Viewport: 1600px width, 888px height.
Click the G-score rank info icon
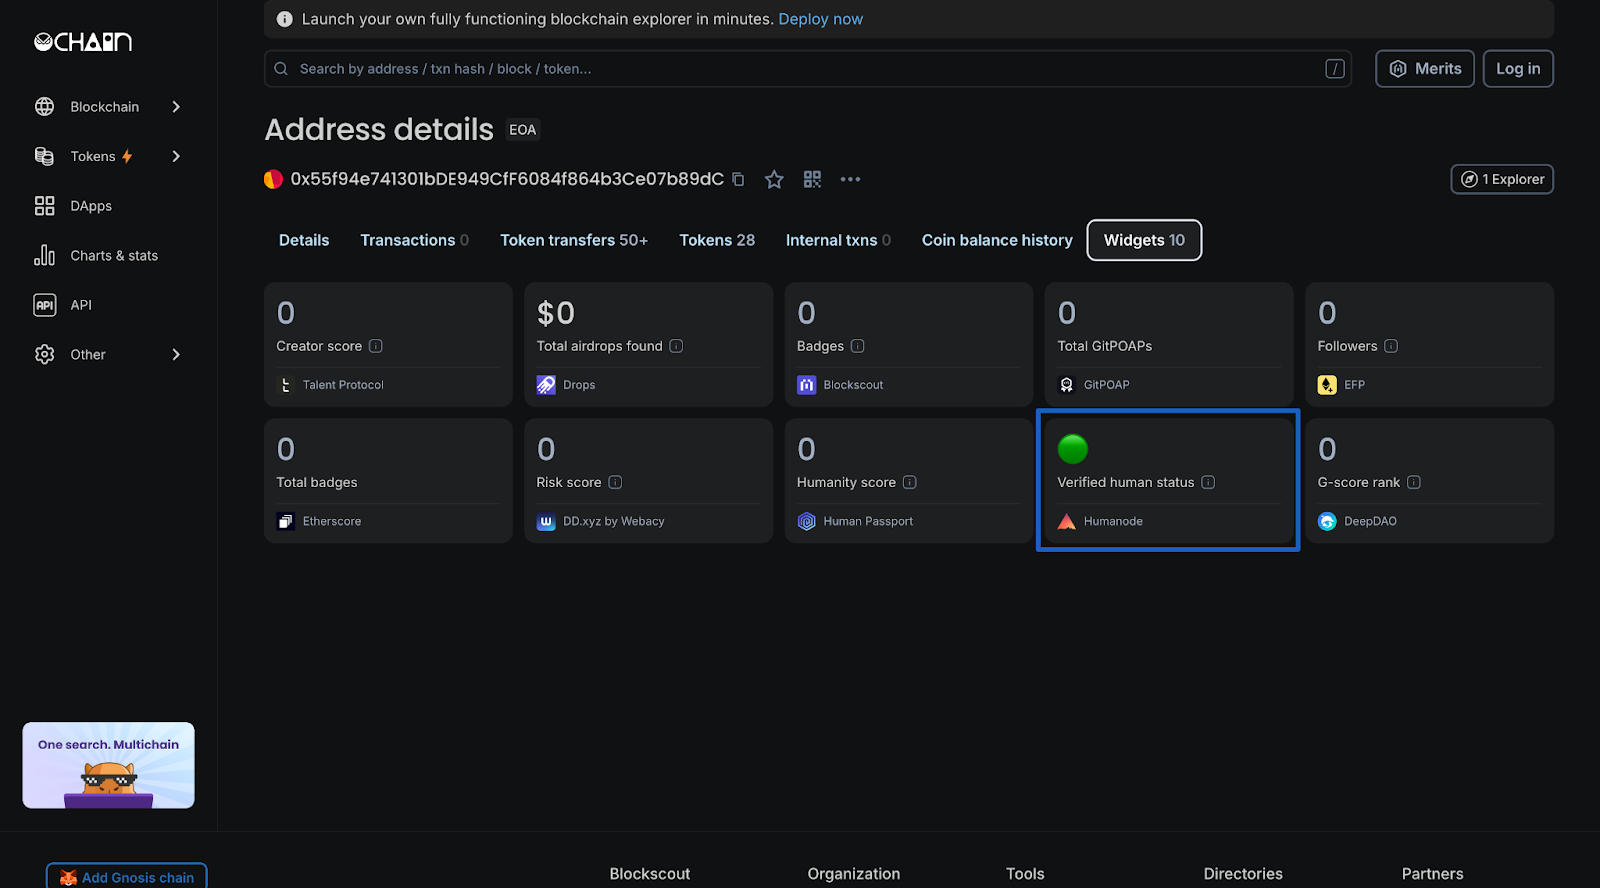coord(1414,482)
